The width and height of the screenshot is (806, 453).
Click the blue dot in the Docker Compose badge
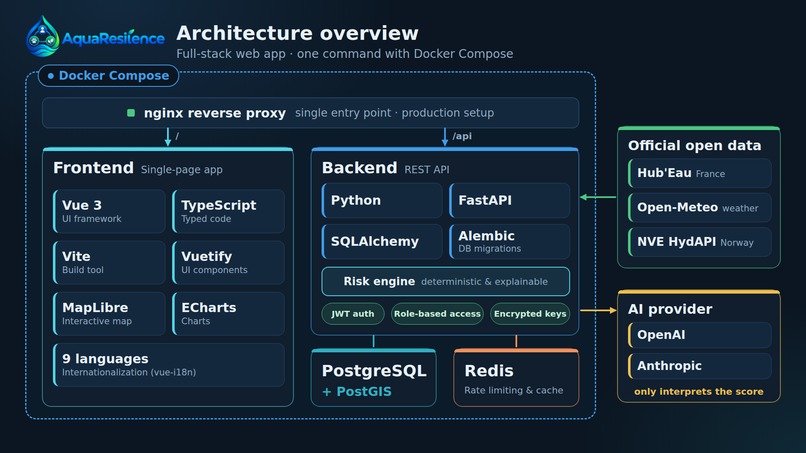click(50, 76)
